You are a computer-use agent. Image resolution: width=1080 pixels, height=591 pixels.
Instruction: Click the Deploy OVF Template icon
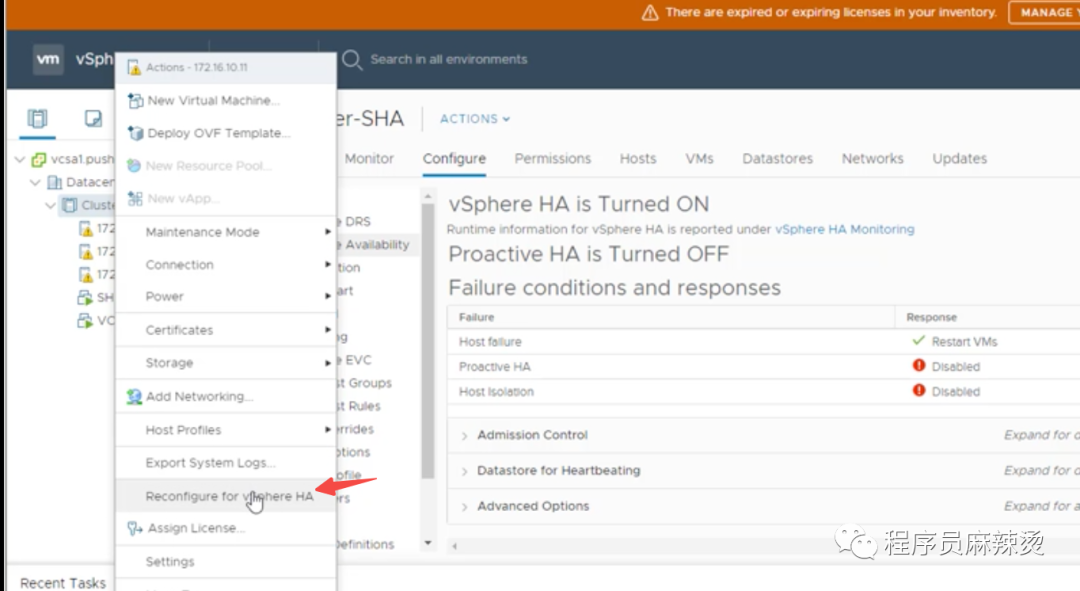(135, 133)
